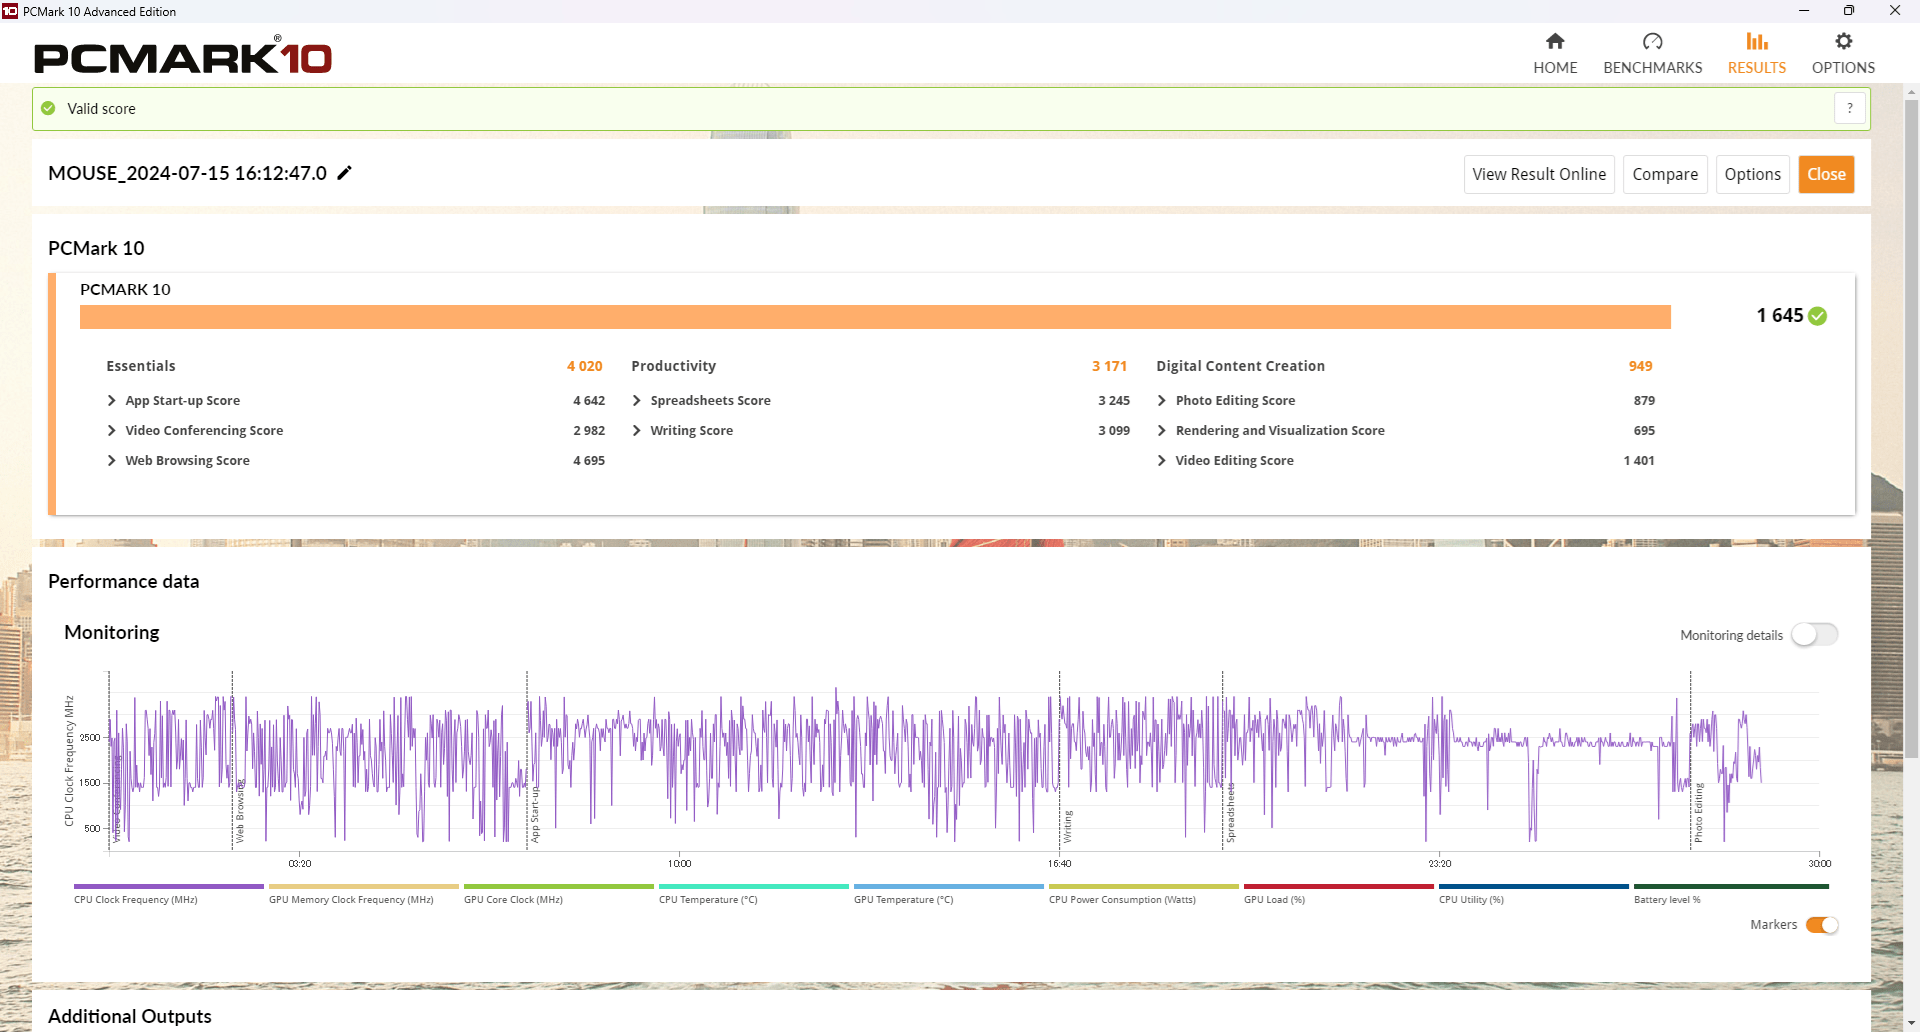The width and height of the screenshot is (1920, 1032).
Task: Click Digital Content Creation score 949
Action: pos(1640,366)
